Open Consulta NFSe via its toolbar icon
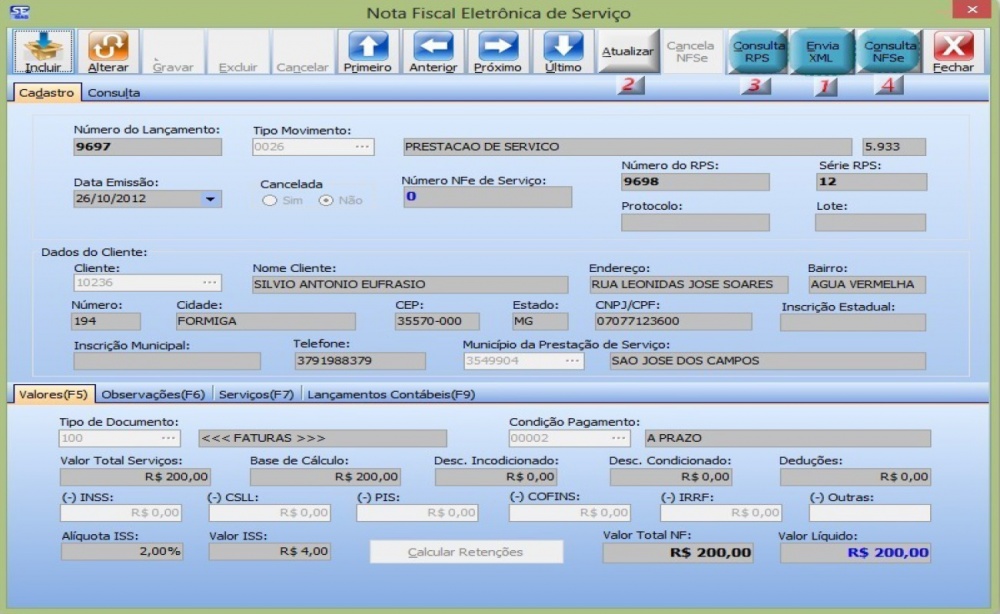1000x614 pixels. [x=890, y=52]
